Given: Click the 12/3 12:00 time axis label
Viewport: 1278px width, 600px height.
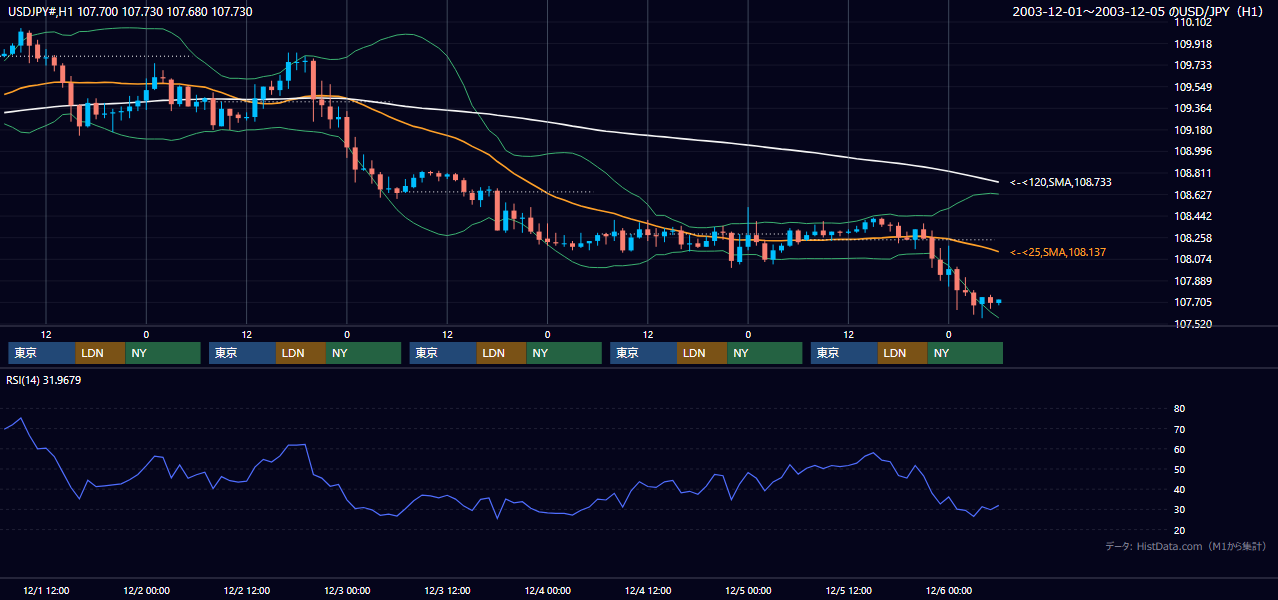Looking at the screenshot, I should tap(447, 591).
